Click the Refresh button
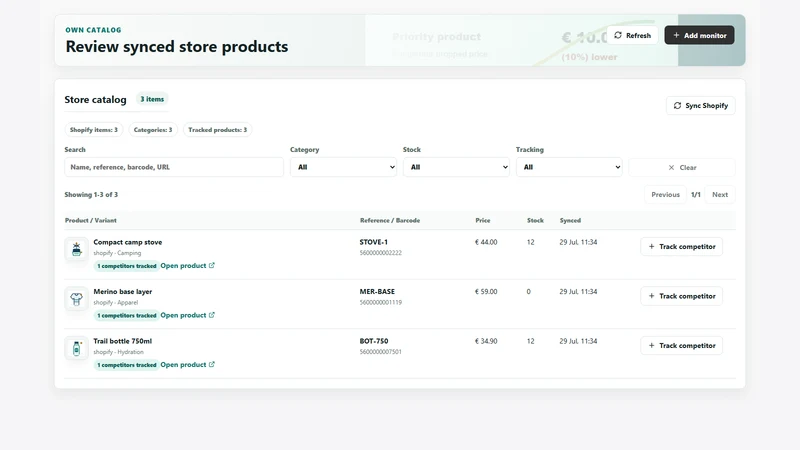This screenshot has height=450, width=800. [632, 35]
